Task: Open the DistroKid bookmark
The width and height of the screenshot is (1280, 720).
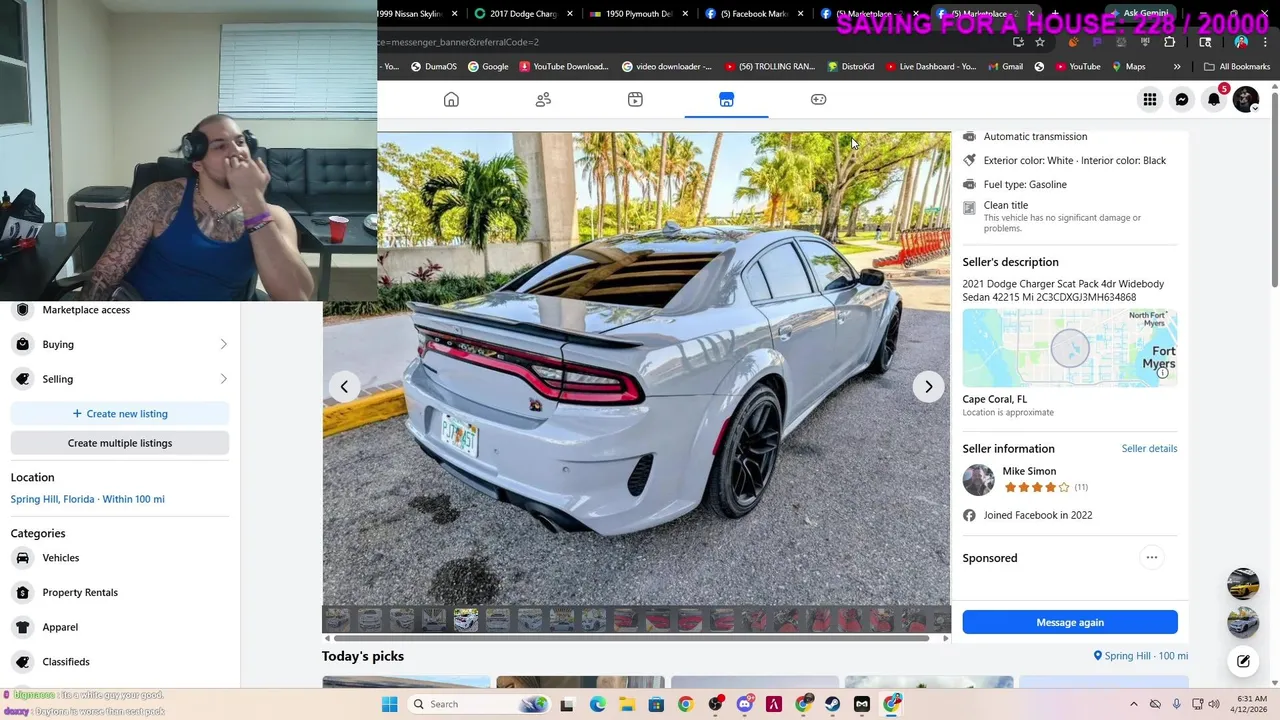Action: pos(850,67)
